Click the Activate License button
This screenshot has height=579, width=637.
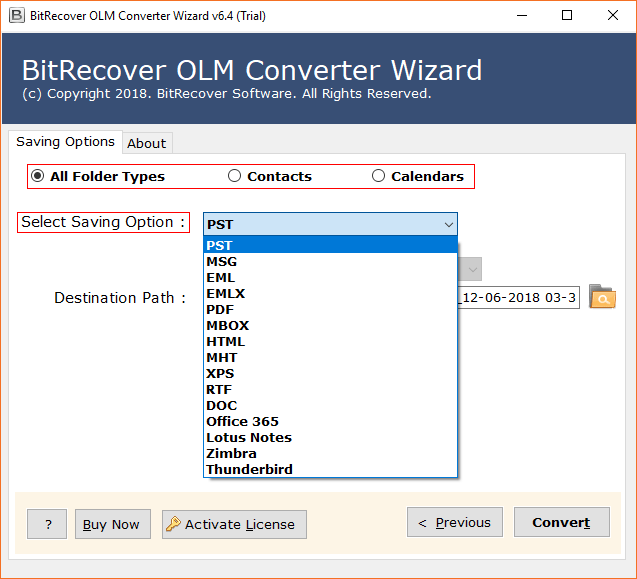click(234, 524)
